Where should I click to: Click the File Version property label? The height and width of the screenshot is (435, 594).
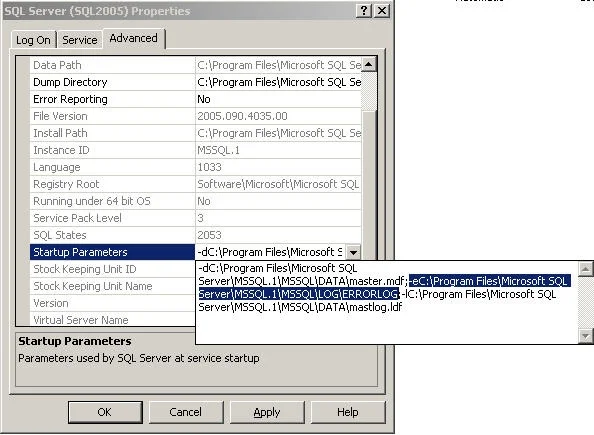(60, 116)
